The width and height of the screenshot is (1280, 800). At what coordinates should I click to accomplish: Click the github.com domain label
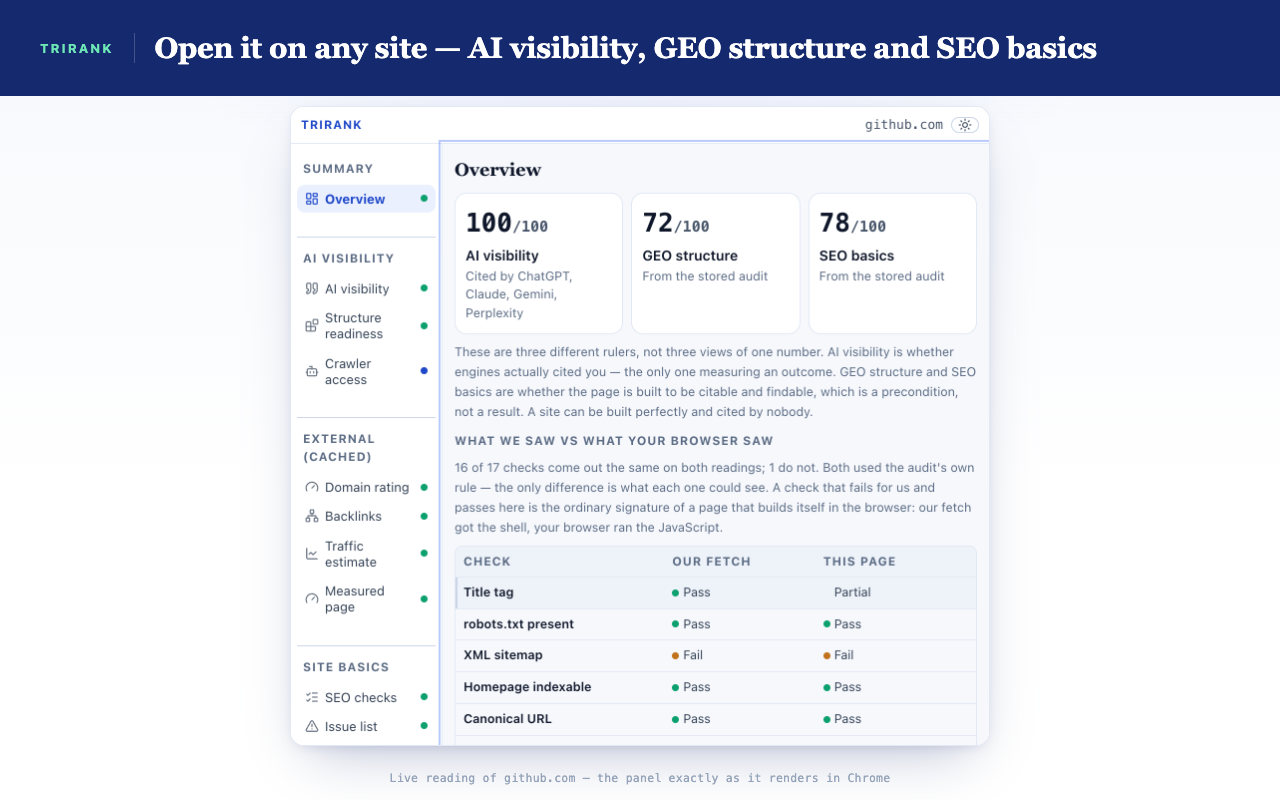coord(904,125)
